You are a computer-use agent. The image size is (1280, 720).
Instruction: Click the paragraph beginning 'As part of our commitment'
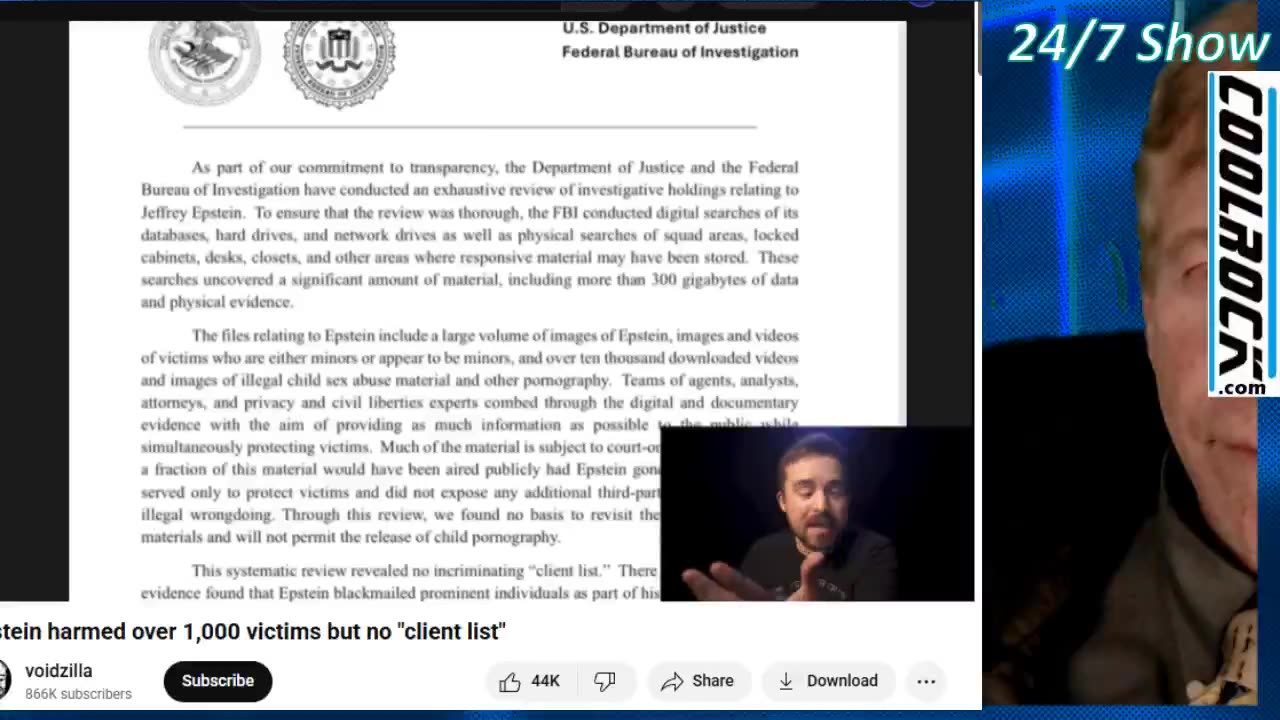(469, 234)
